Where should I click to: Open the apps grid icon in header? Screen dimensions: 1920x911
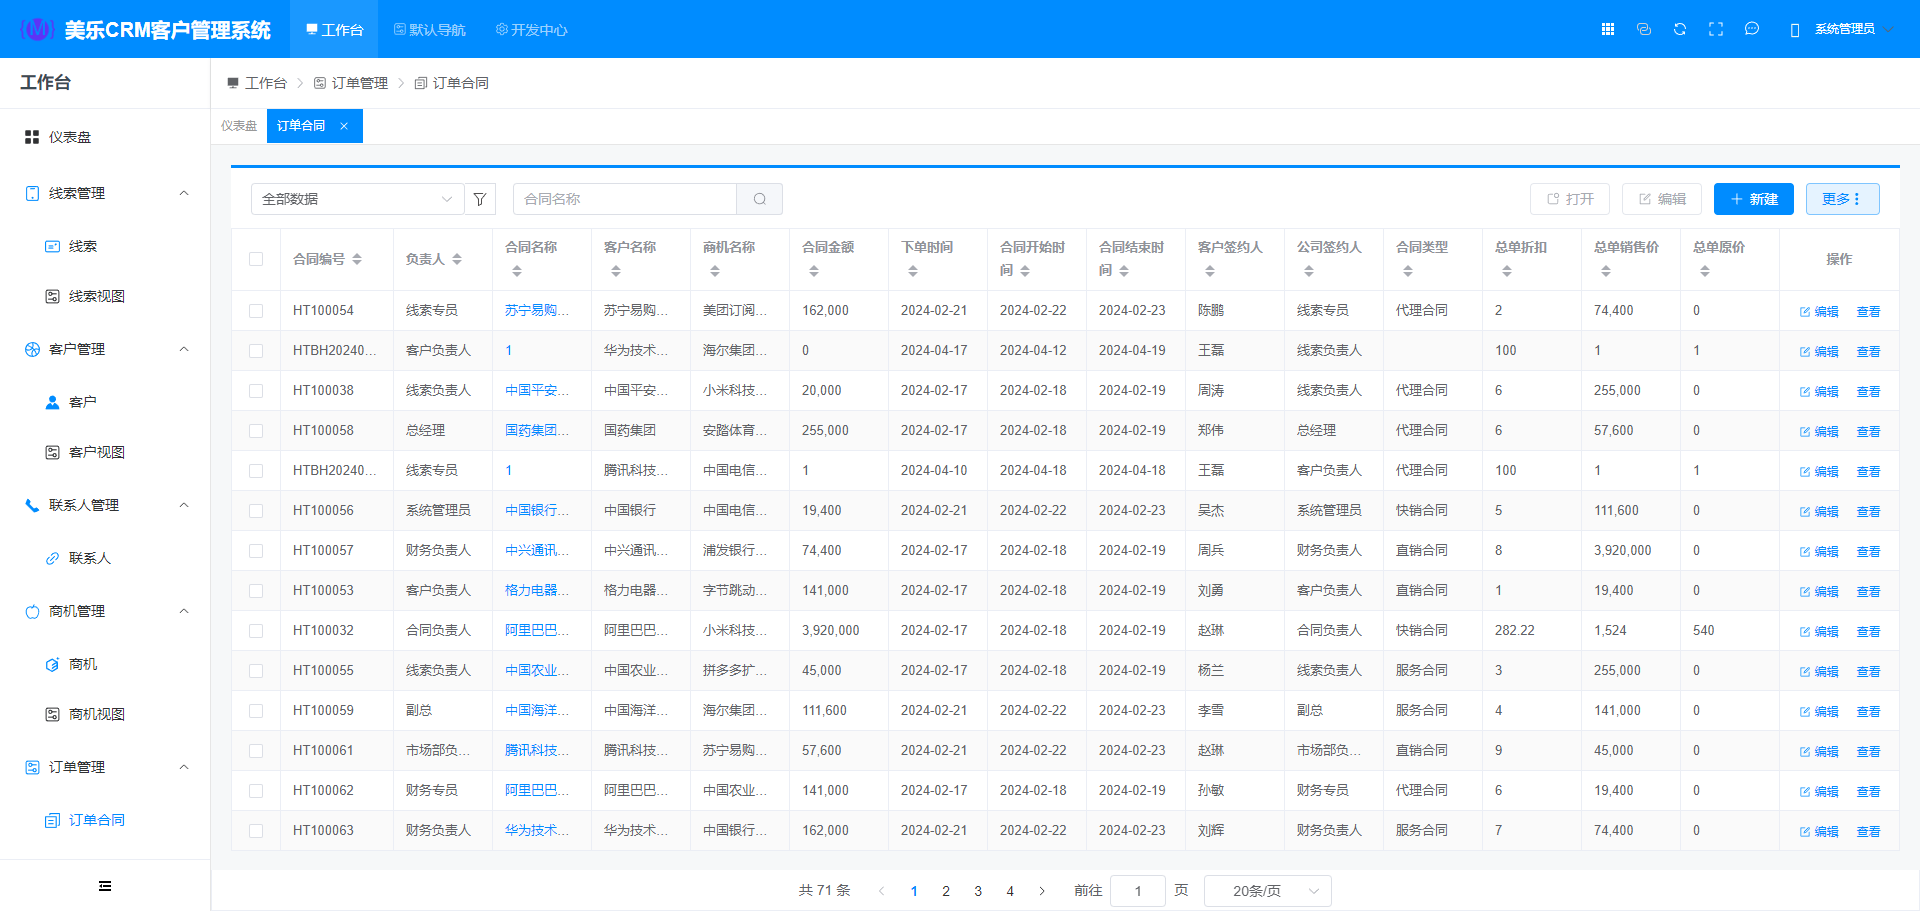1608,29
